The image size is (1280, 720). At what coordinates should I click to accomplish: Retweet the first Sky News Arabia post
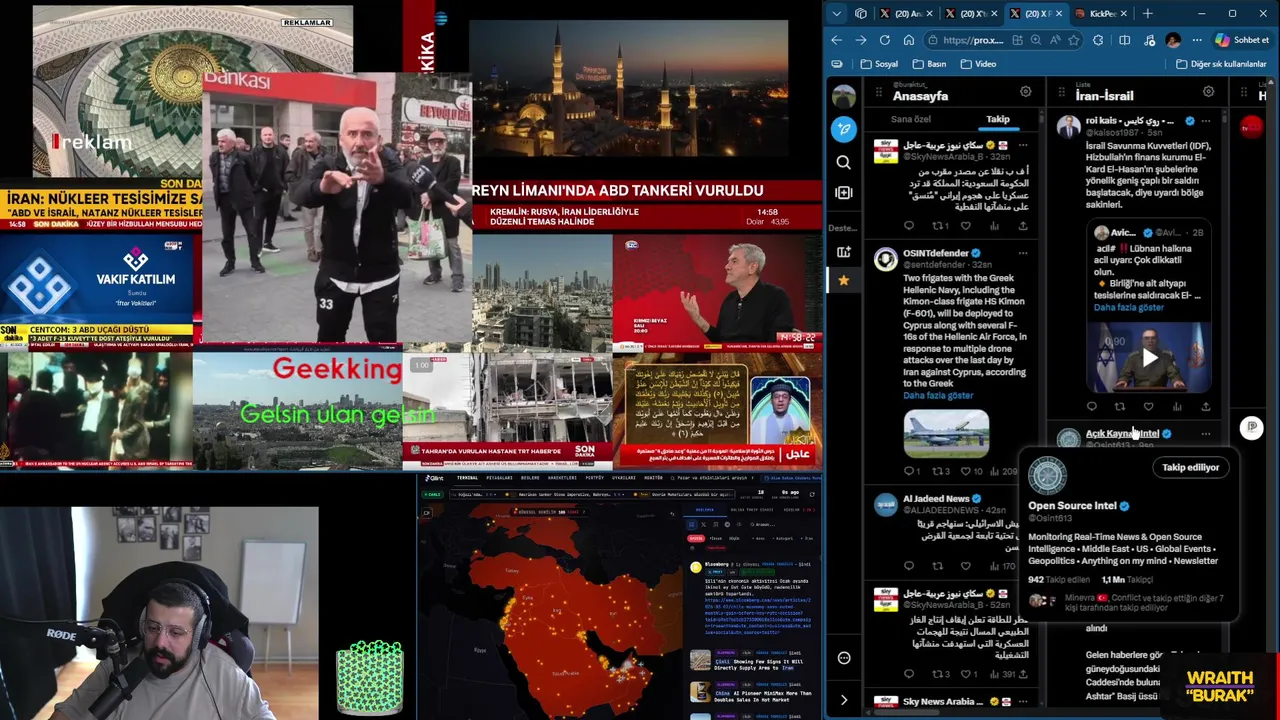[x=938, y=226]
